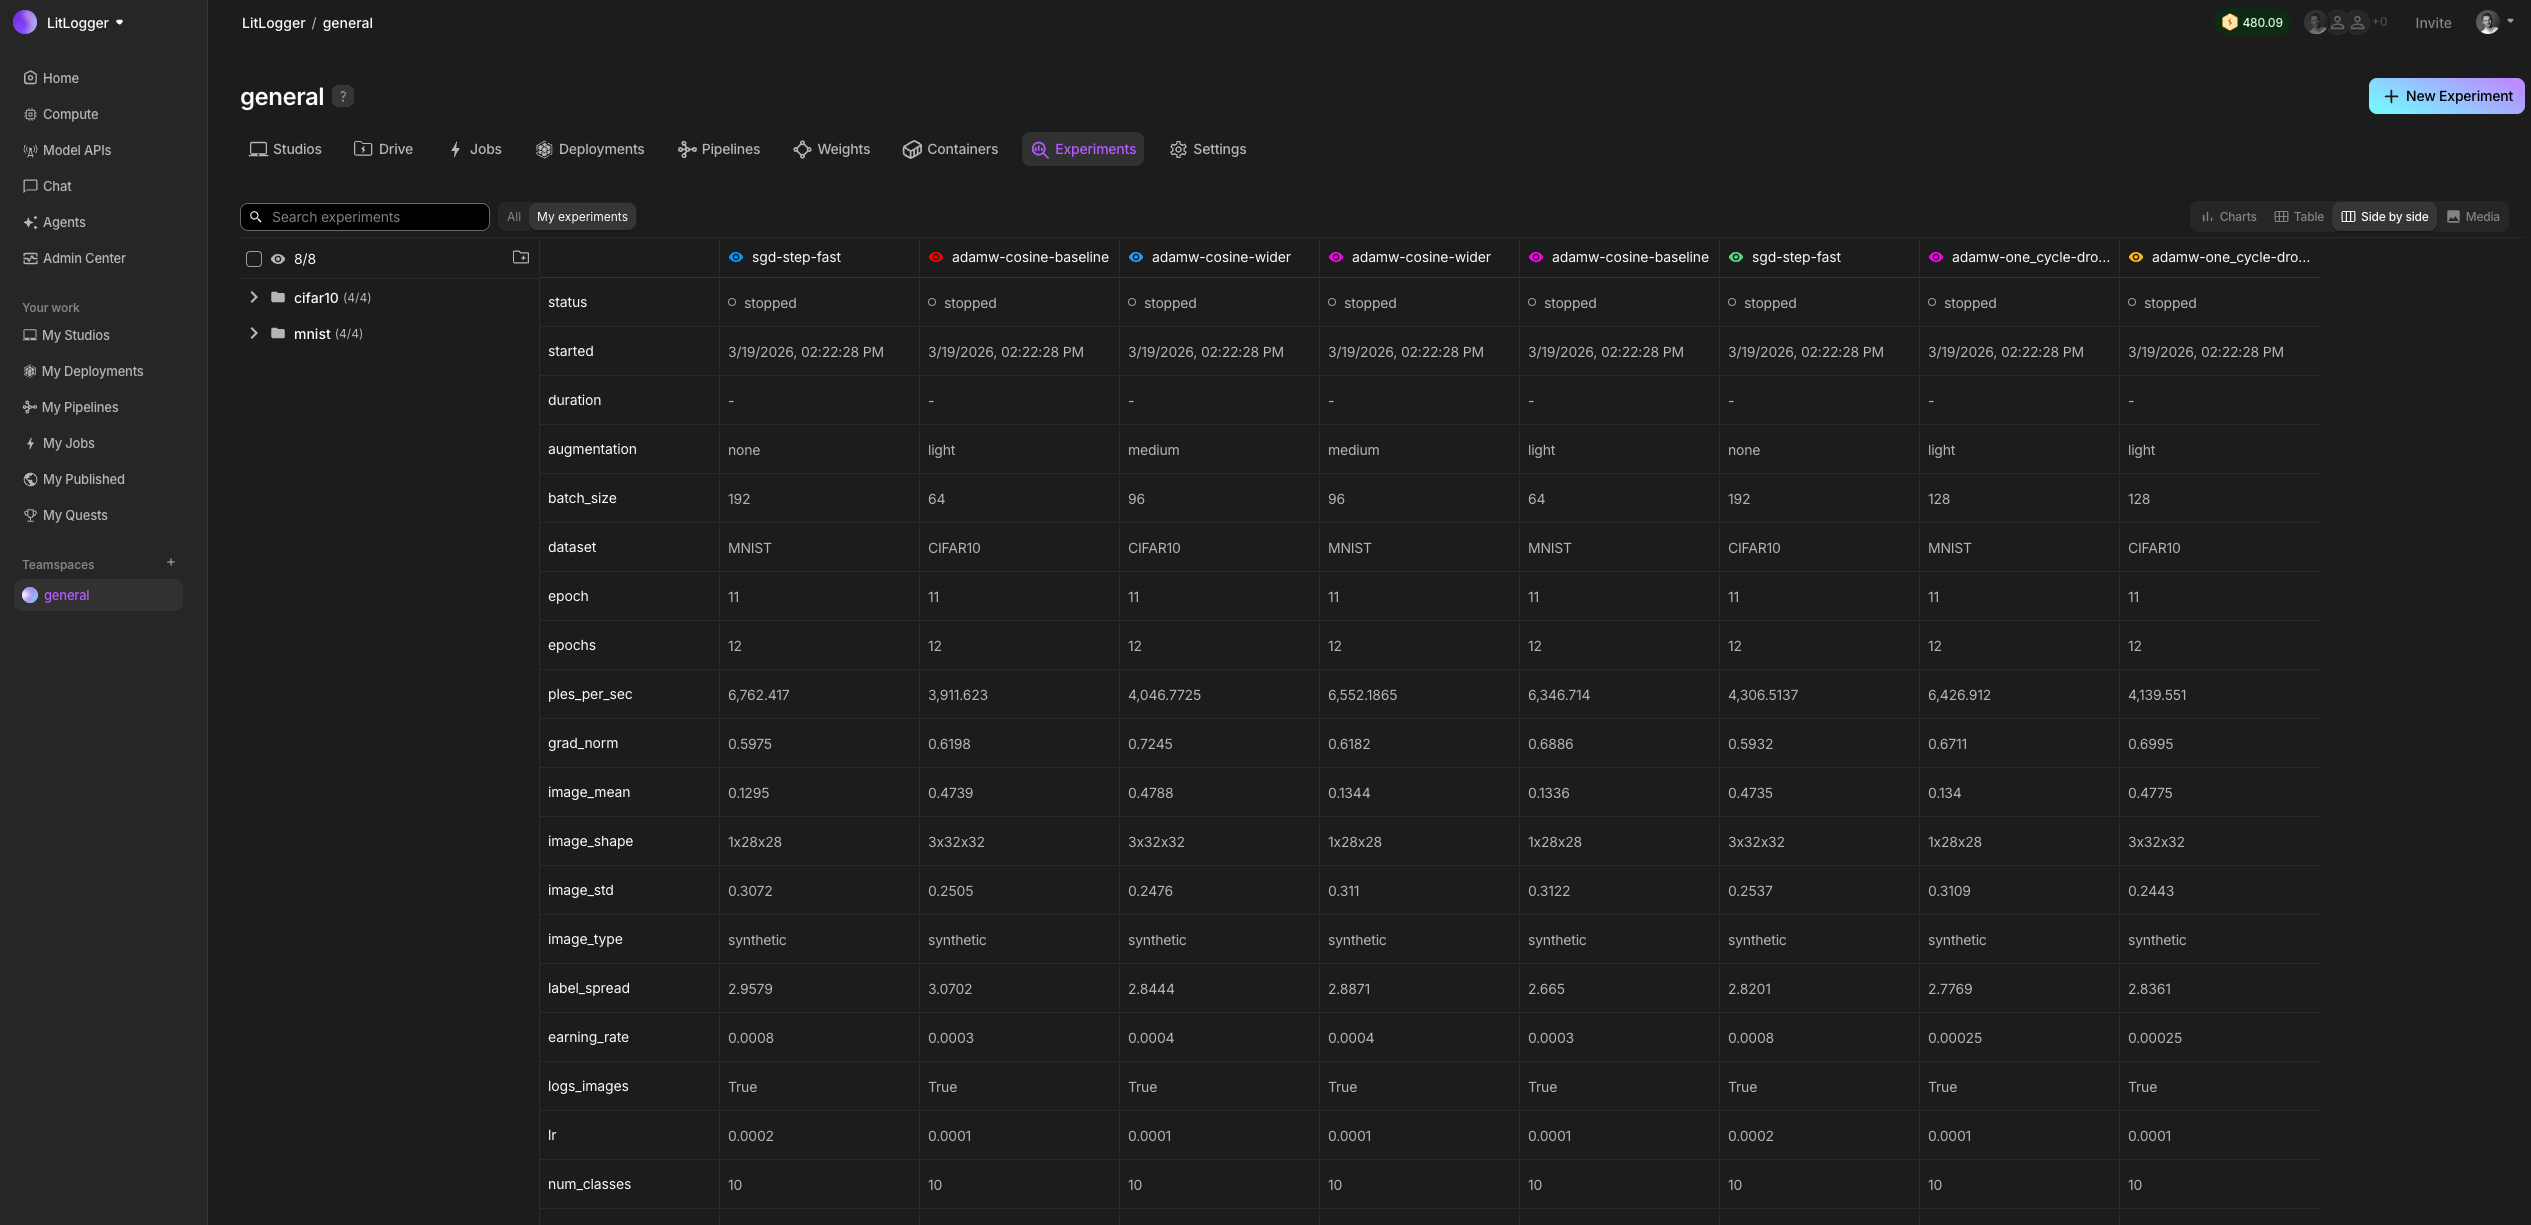
Task: Toggle visibility of all 8/8 experiments
Action: (278, 259)
